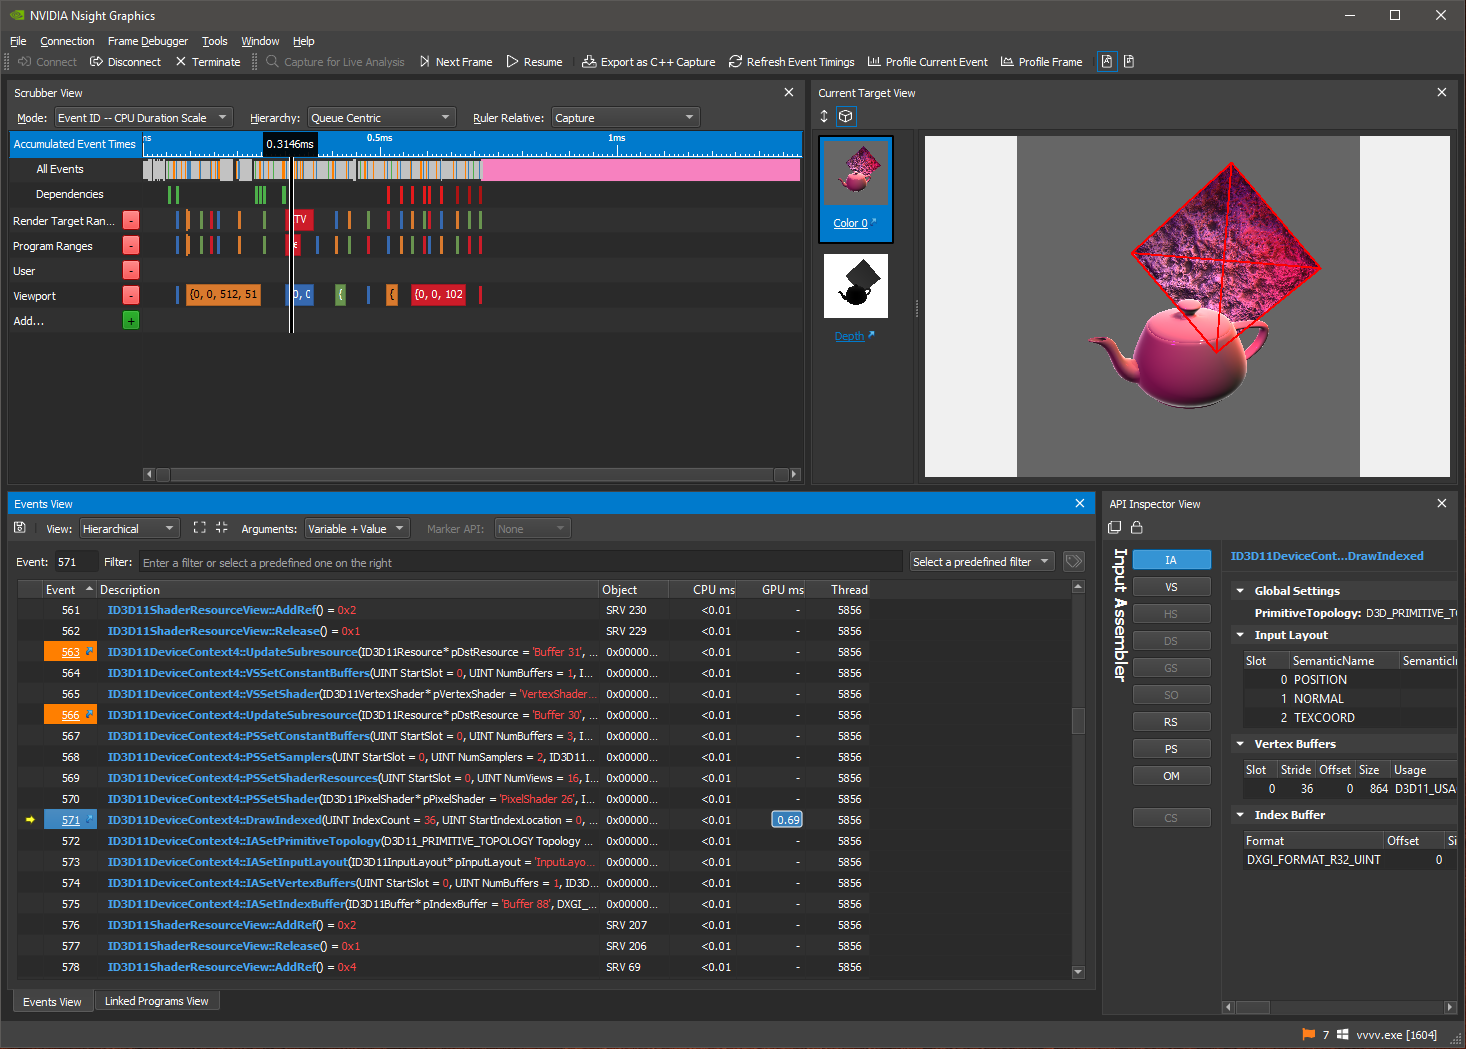Screen dimensions: 1466x1049
Task: Click the Filter text field in Events View
Action: coord(520,562)
